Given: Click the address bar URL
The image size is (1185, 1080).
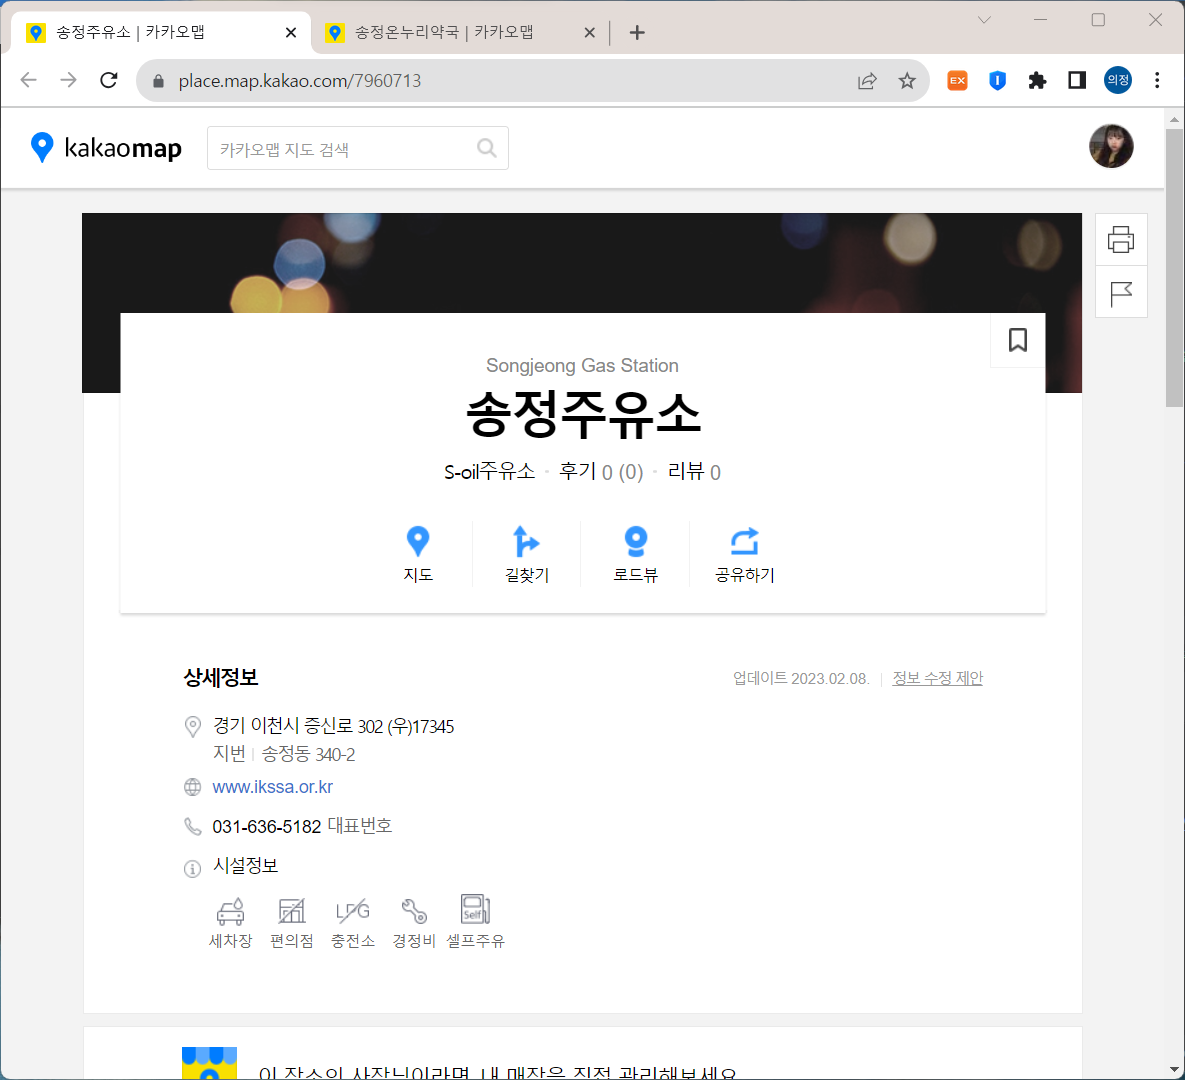Looking at the screenshot, I should coord(299,81).
